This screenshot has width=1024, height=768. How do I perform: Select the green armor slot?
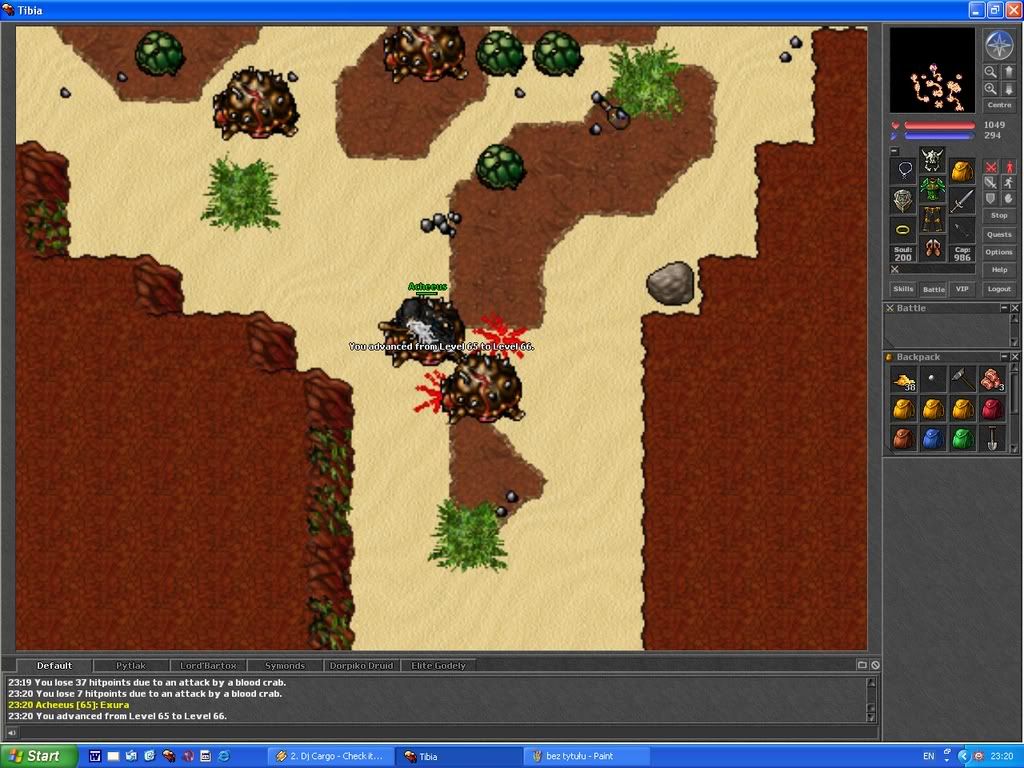tap(933, 189)
